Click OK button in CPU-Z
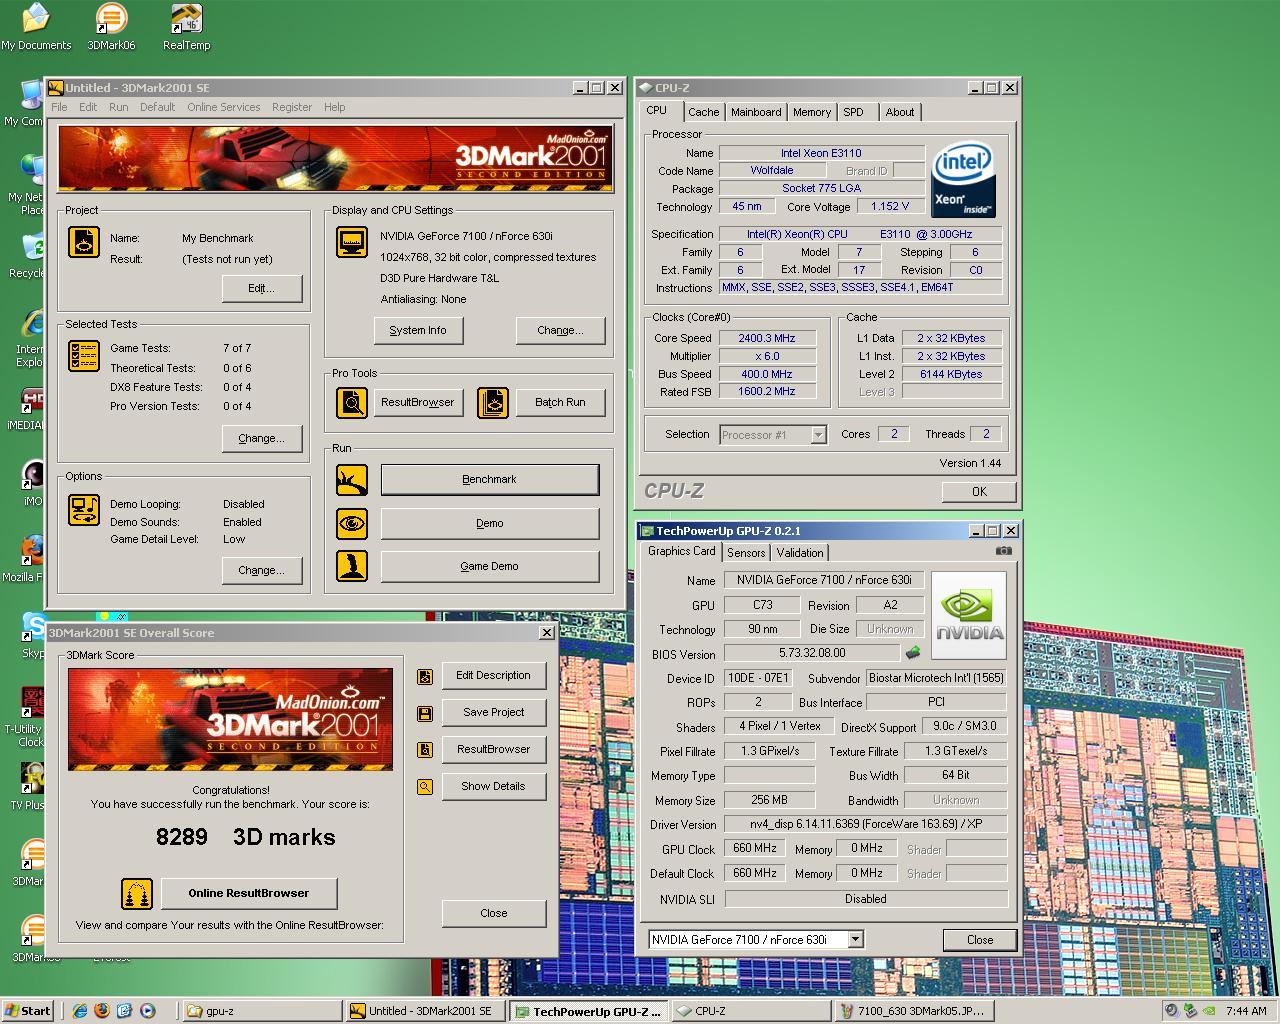Viewport: 1280px width, 1024px height. (979, 492)
